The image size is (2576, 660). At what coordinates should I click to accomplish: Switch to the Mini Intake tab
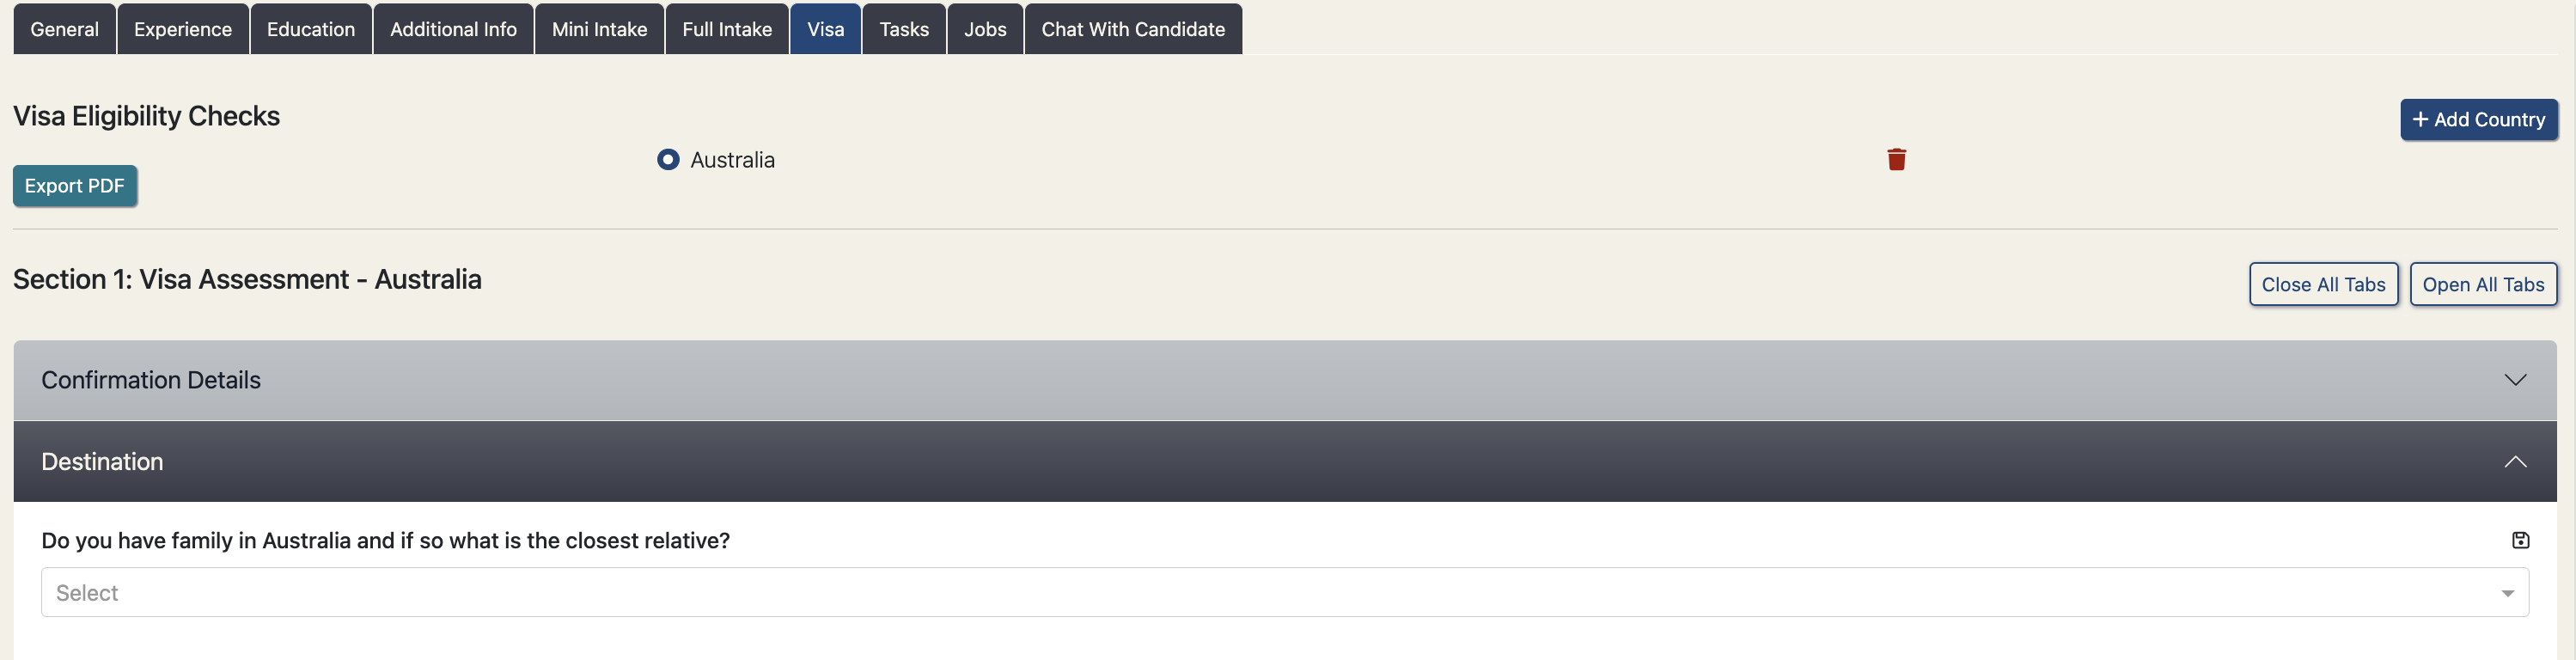point(599,29)
